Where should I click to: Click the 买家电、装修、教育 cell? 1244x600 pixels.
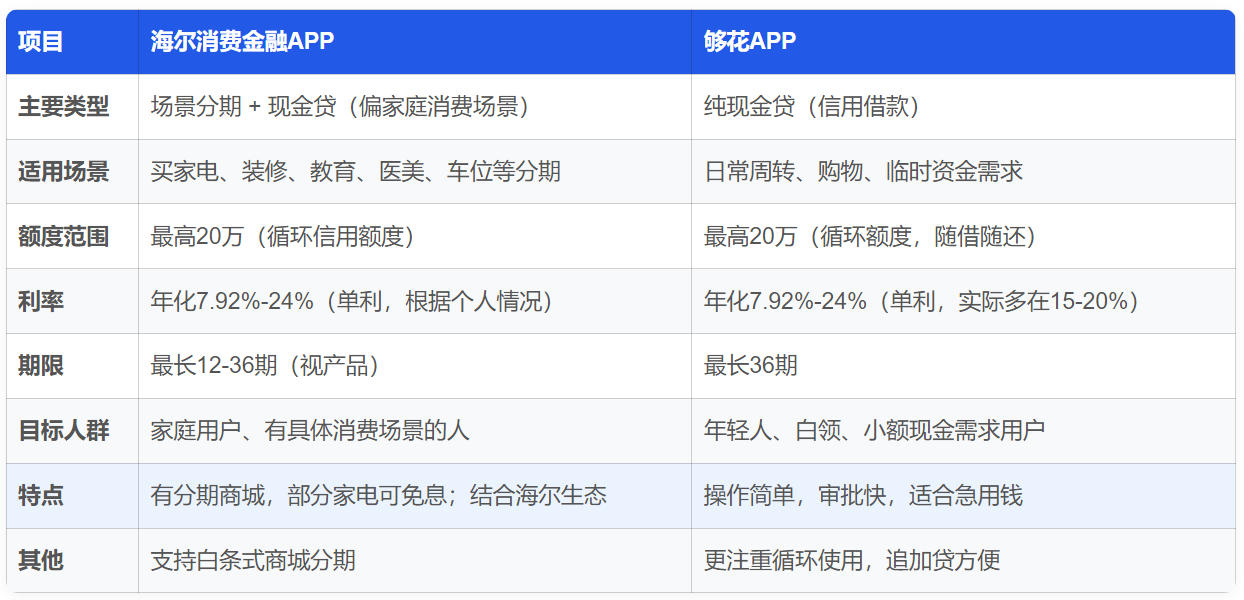coord(355,172)
